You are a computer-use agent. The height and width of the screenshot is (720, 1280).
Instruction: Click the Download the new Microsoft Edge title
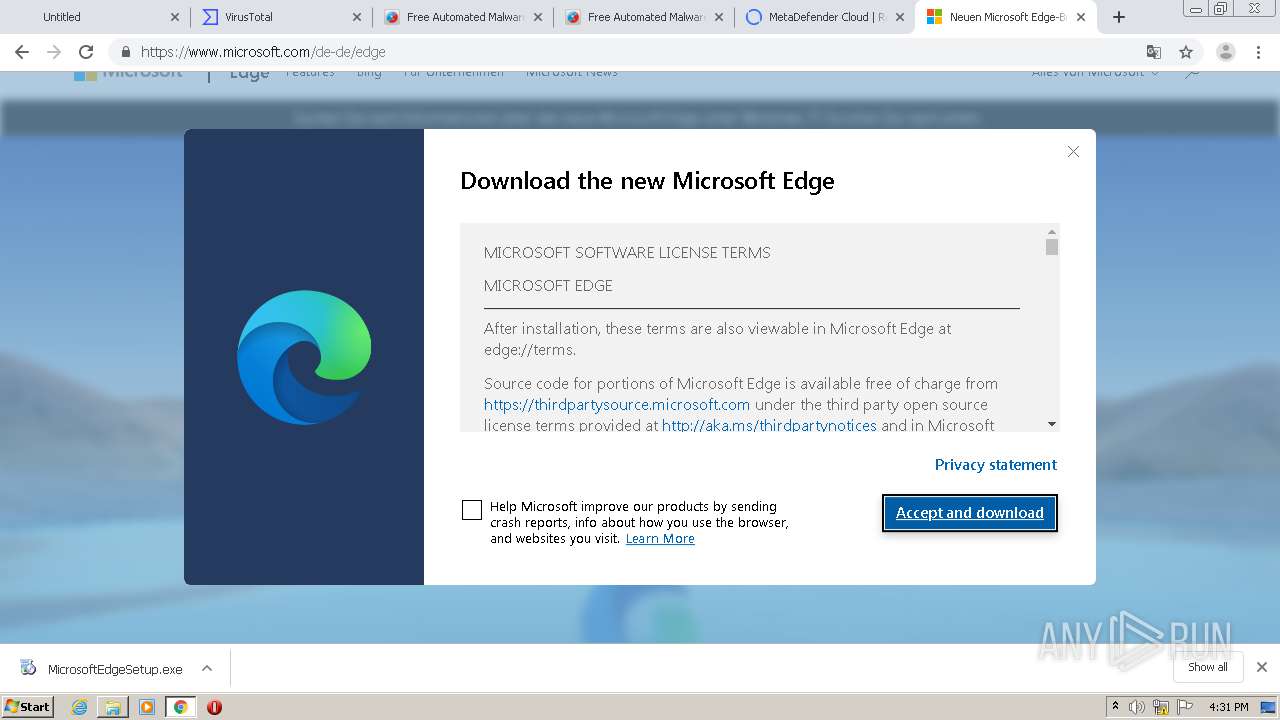tap(647, 181)
